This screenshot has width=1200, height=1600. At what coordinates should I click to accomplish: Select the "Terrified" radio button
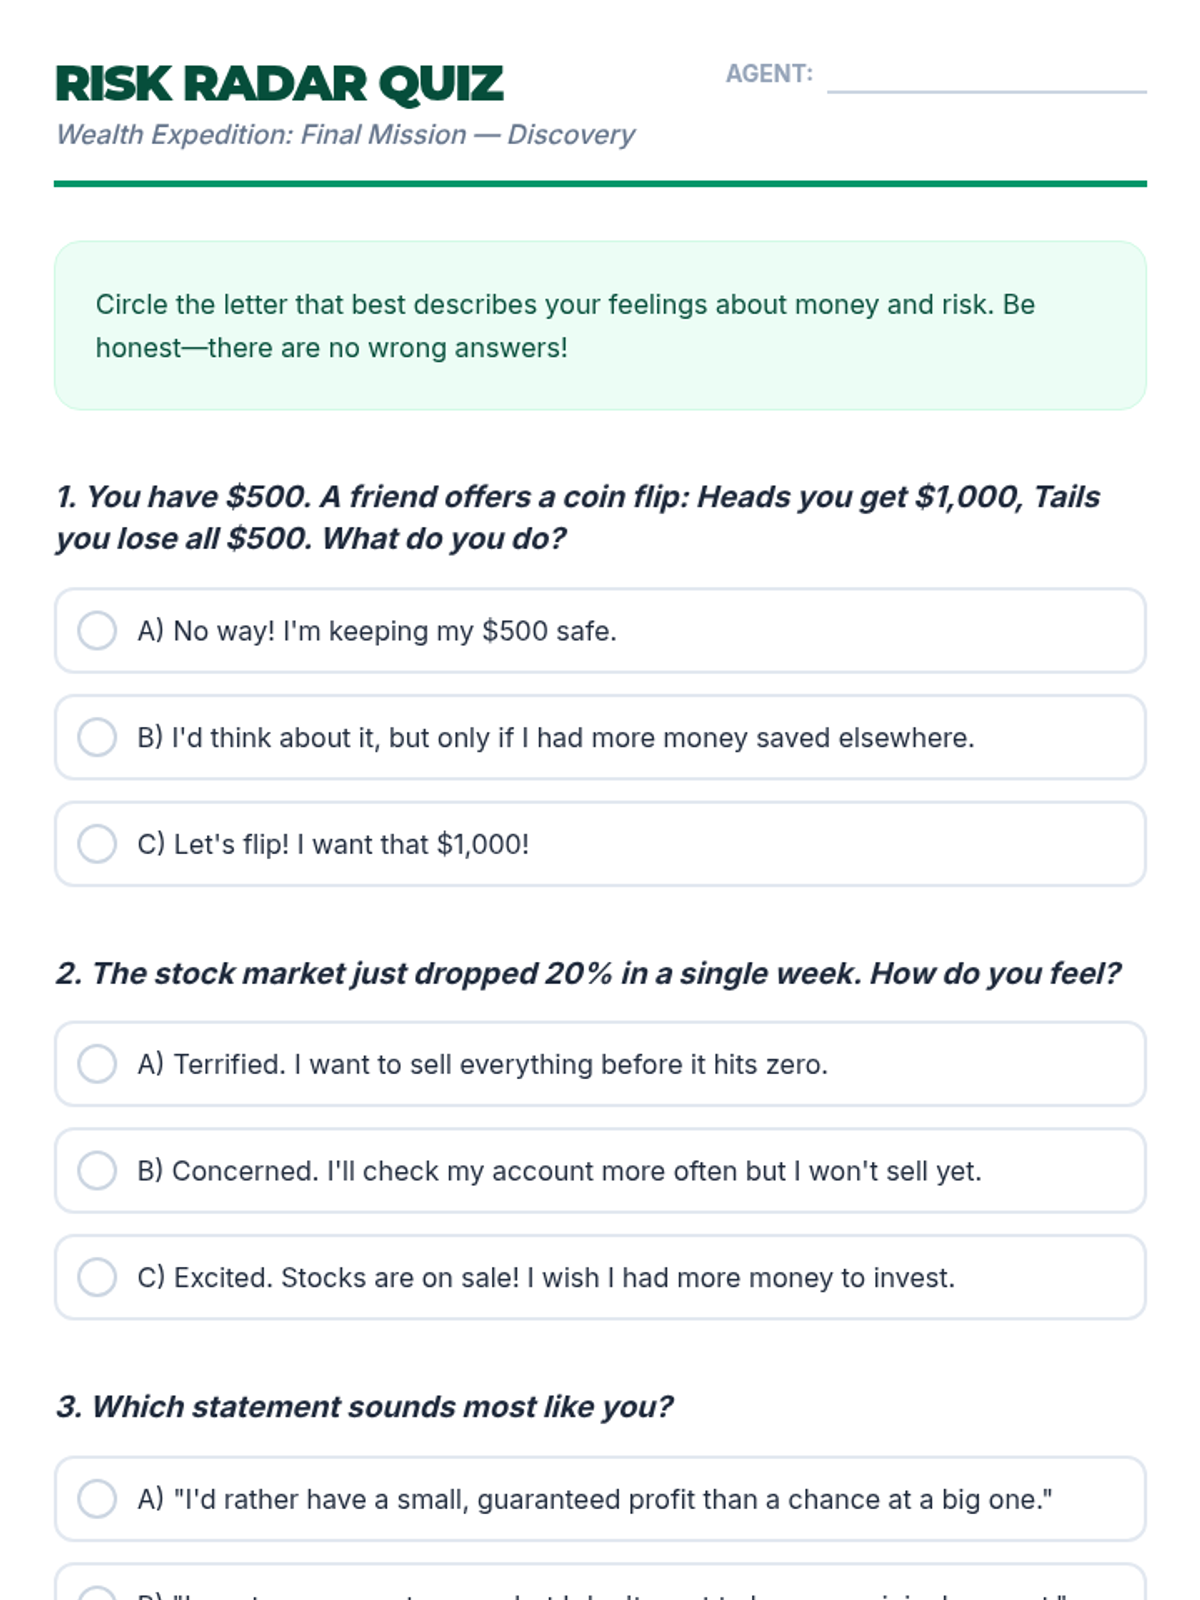pos(97,1064)
